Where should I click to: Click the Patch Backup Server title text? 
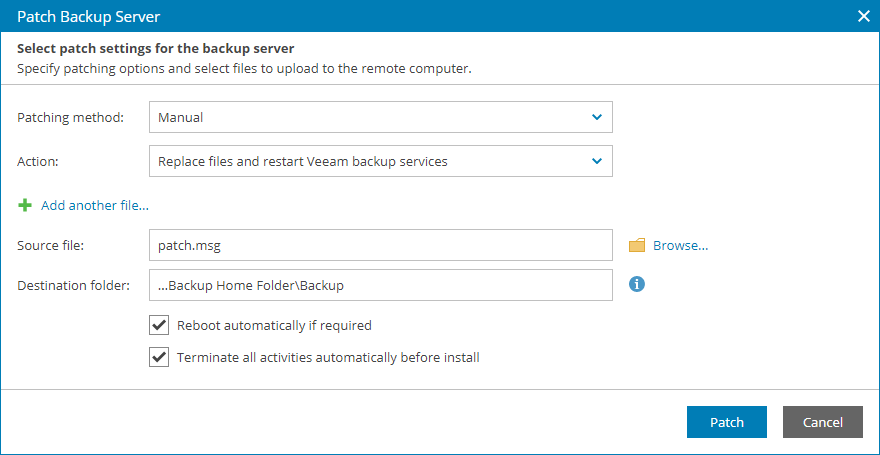89,17
